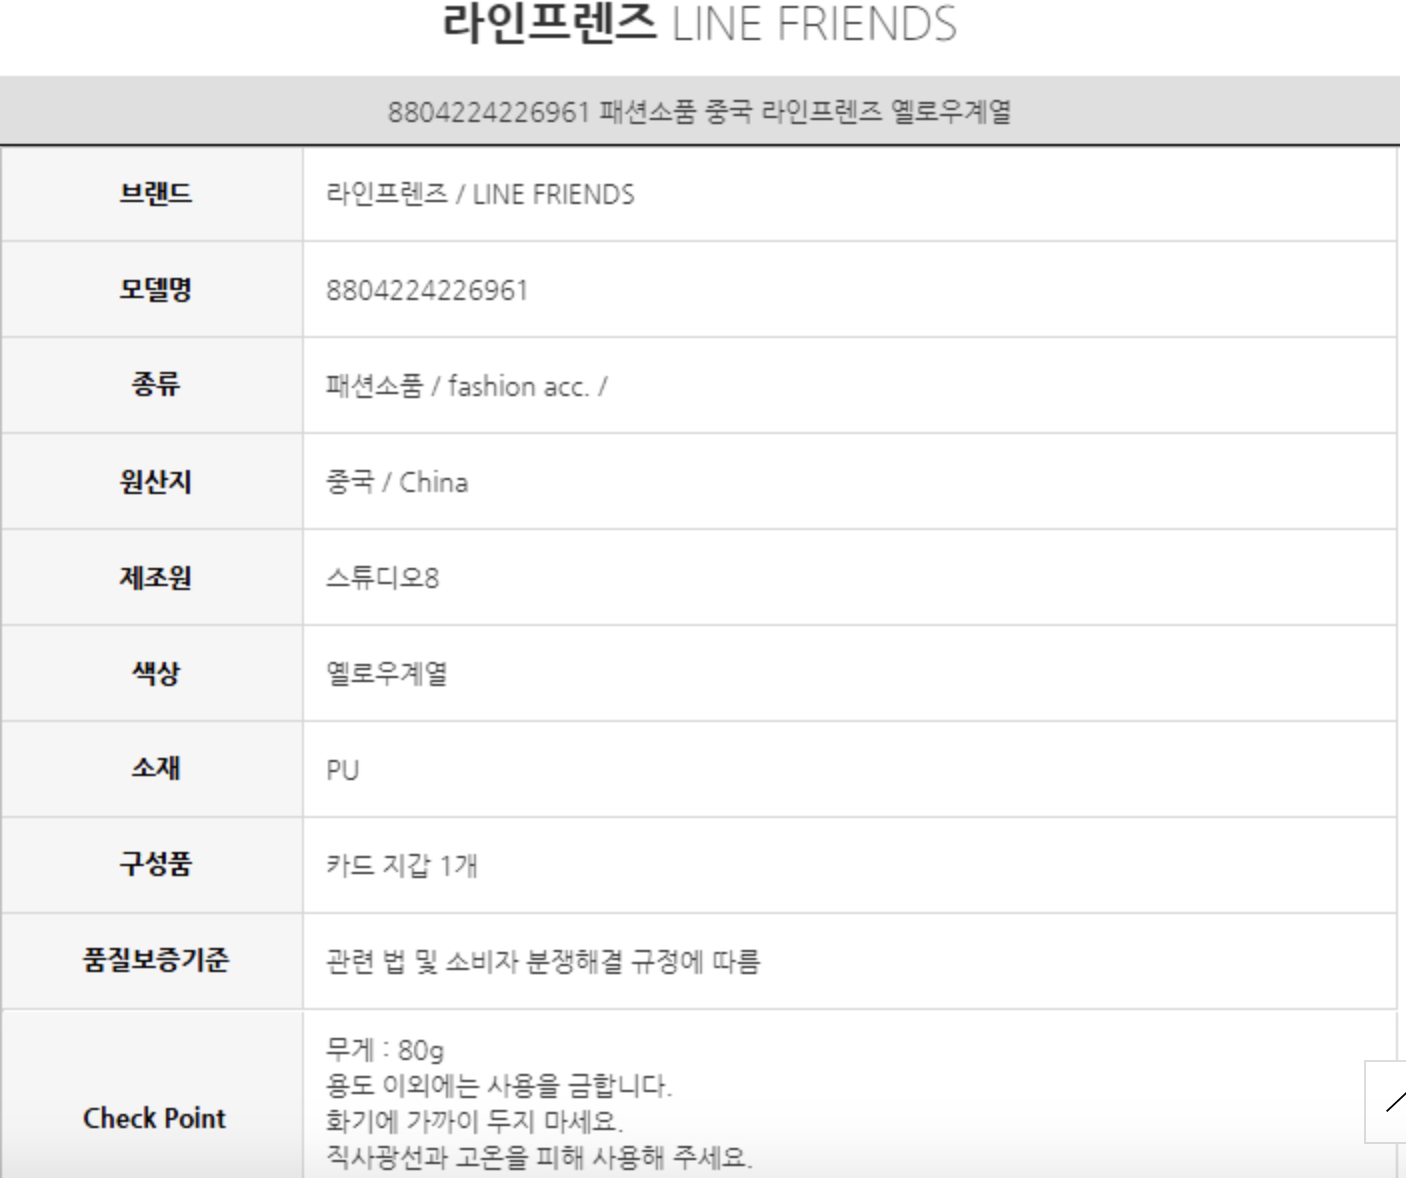The height and width of the screenshot is (1178, 1406).
Task: Click the 품질보증기준 row label
Action: tap(155, 960)
